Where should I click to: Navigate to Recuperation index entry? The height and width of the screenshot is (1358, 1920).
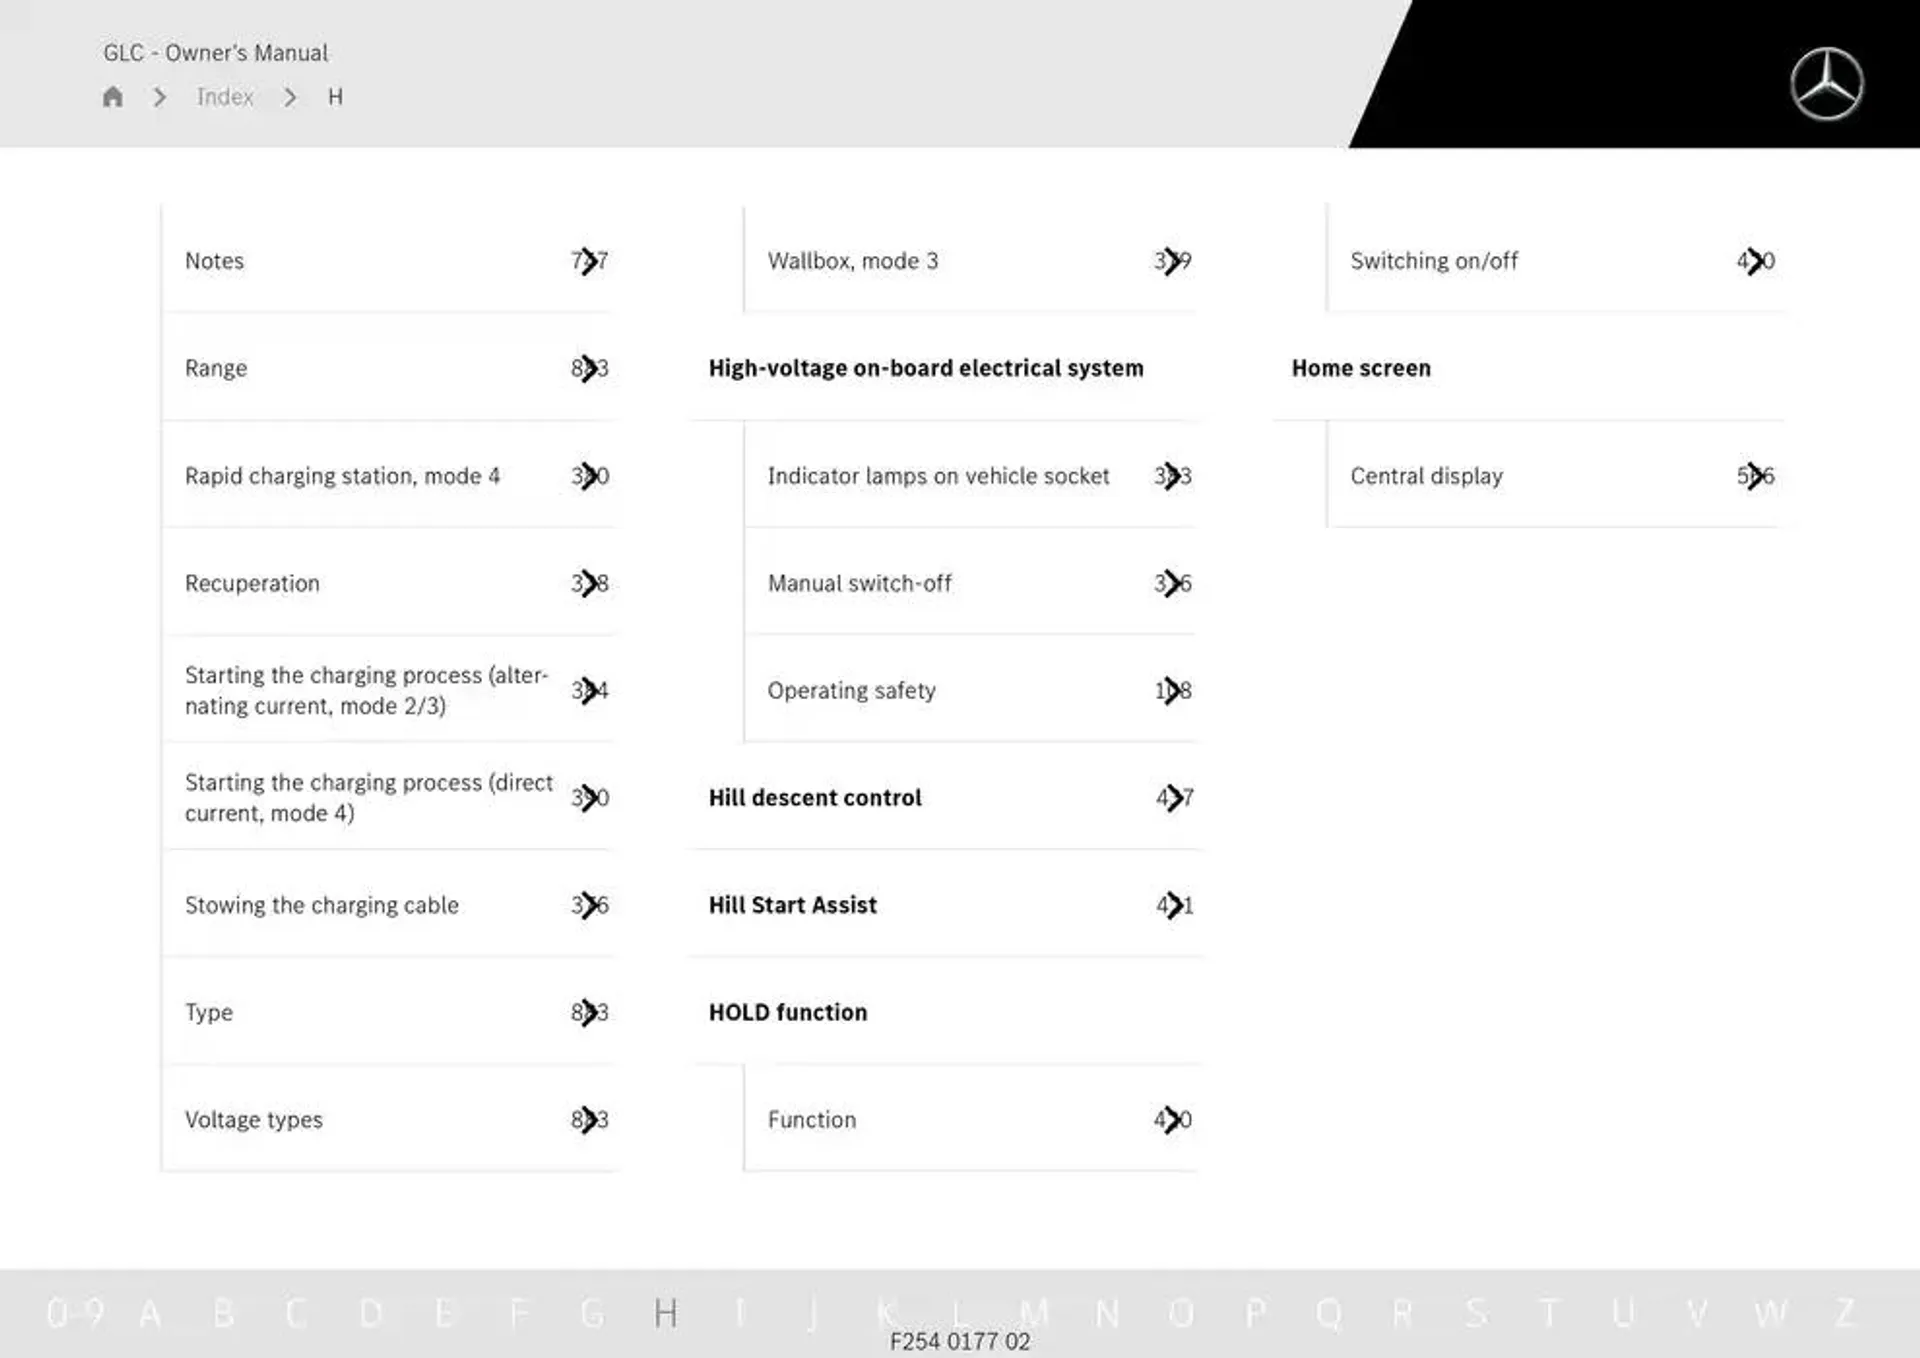coord(250,582)
